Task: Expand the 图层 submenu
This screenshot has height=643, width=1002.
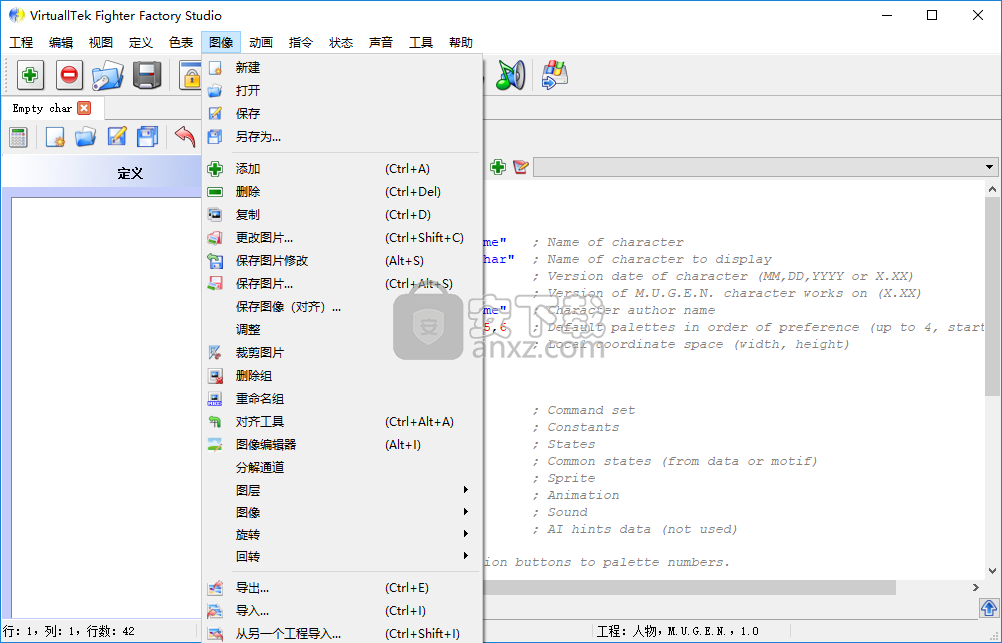Action: pyautogui.click(x=342, y=490)
